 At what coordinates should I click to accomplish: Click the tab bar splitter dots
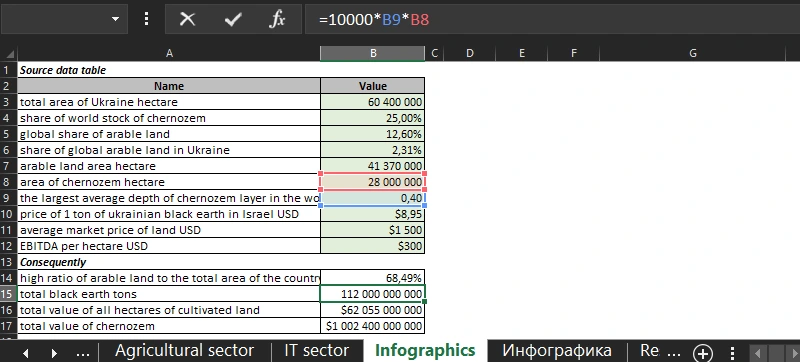[732, 352]
